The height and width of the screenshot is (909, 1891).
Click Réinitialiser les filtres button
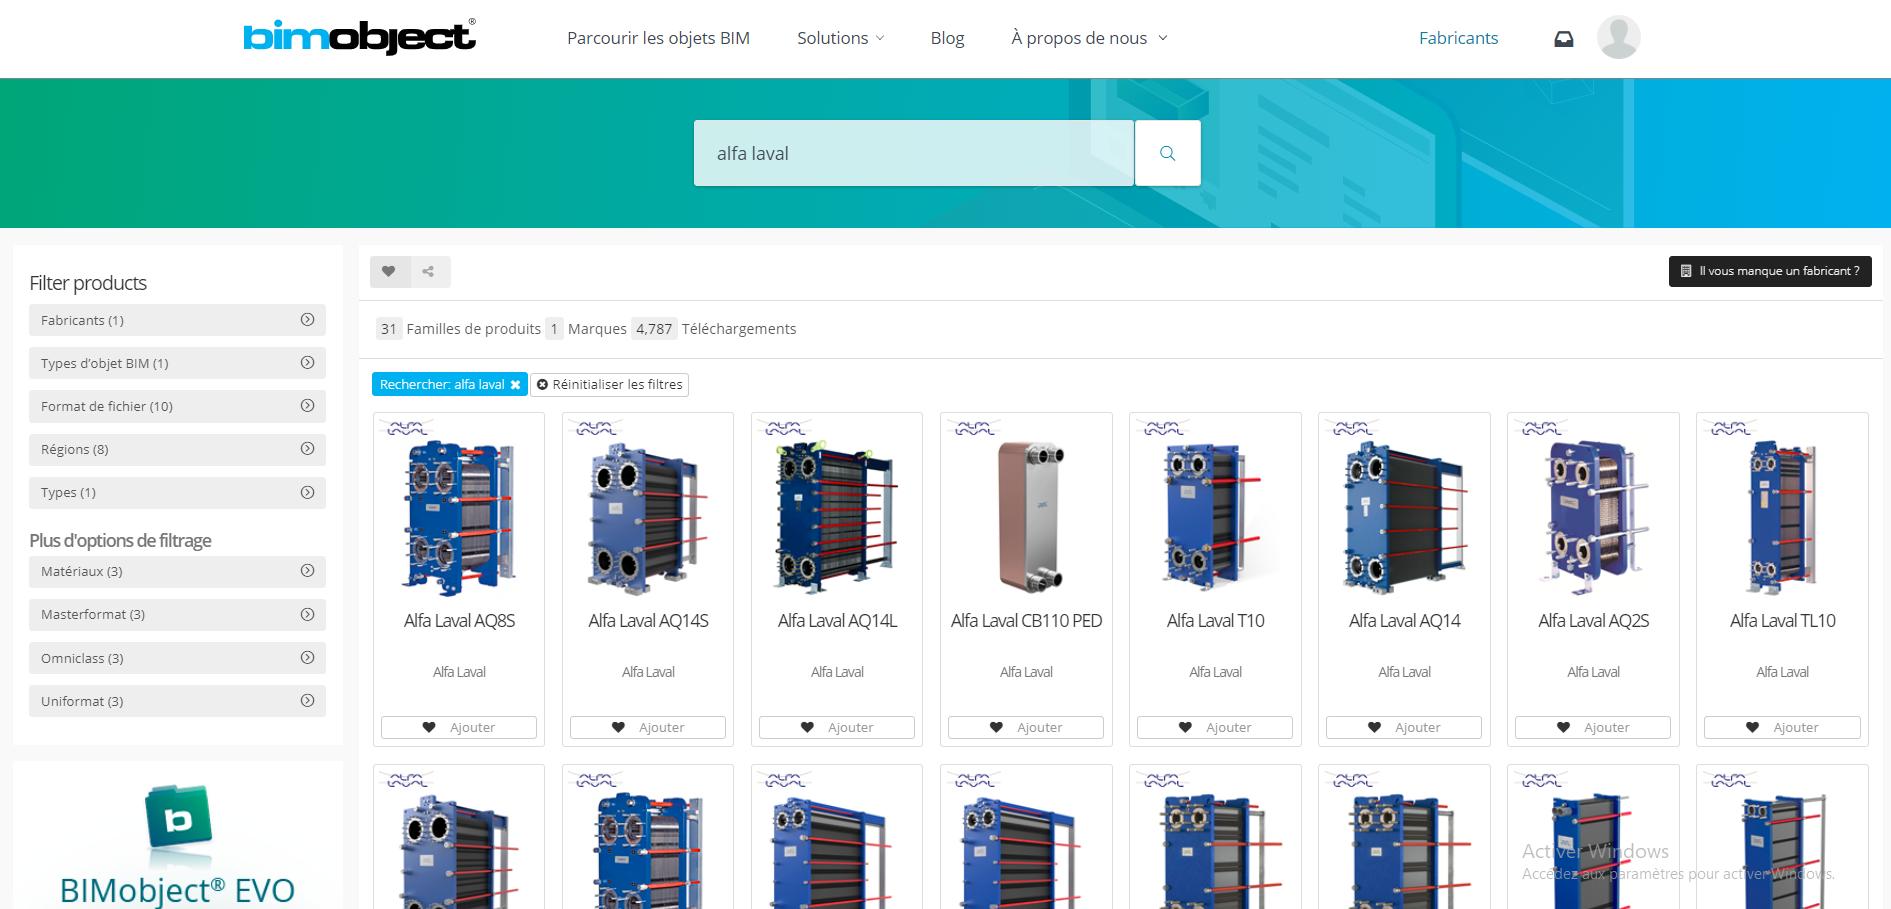click(609, 385)
